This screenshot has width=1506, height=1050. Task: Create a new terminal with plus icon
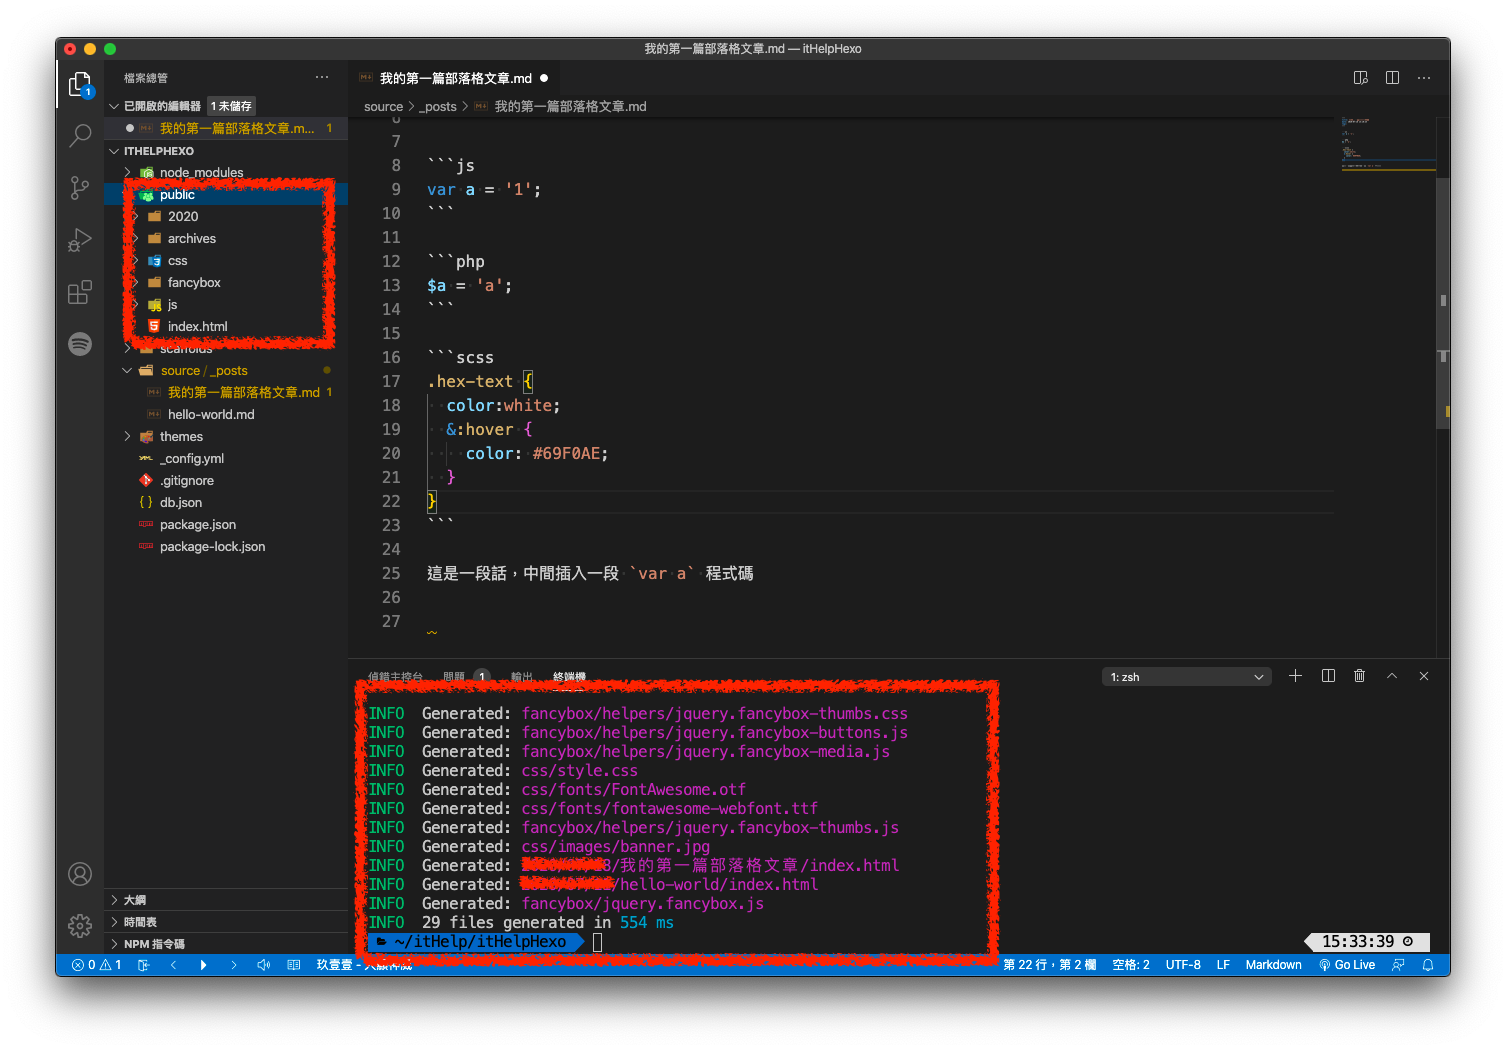click(x=1295, y=676)
